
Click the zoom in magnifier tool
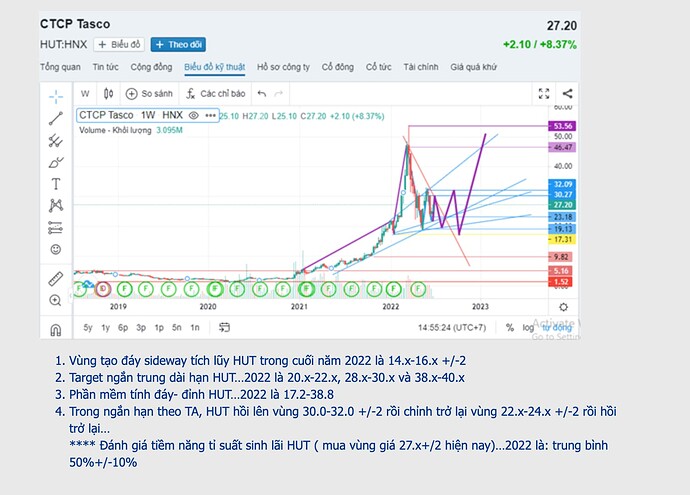[56, 301]
